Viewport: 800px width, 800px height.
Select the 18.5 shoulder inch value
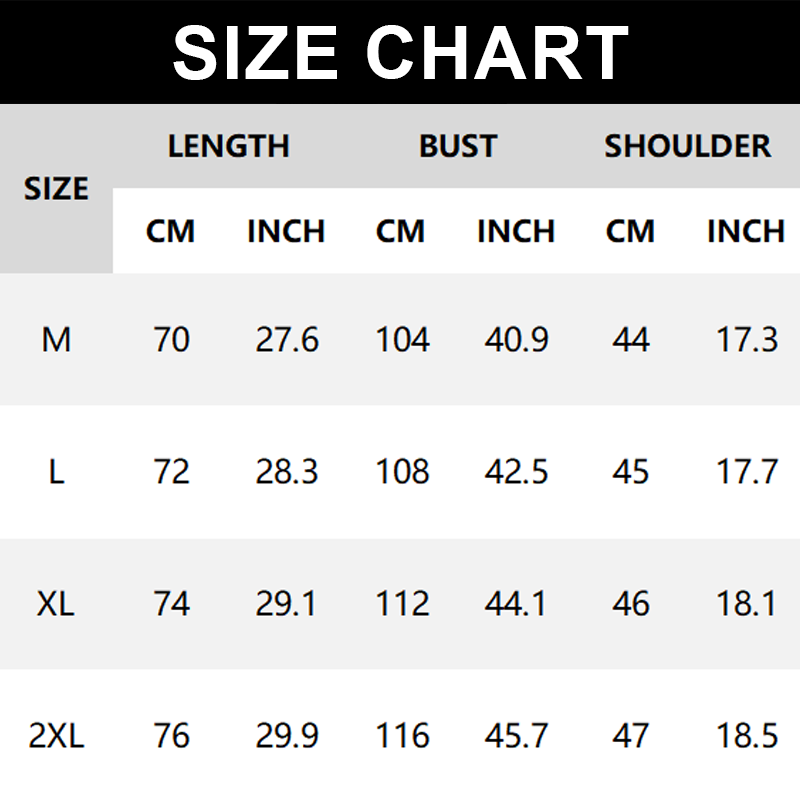747,737
